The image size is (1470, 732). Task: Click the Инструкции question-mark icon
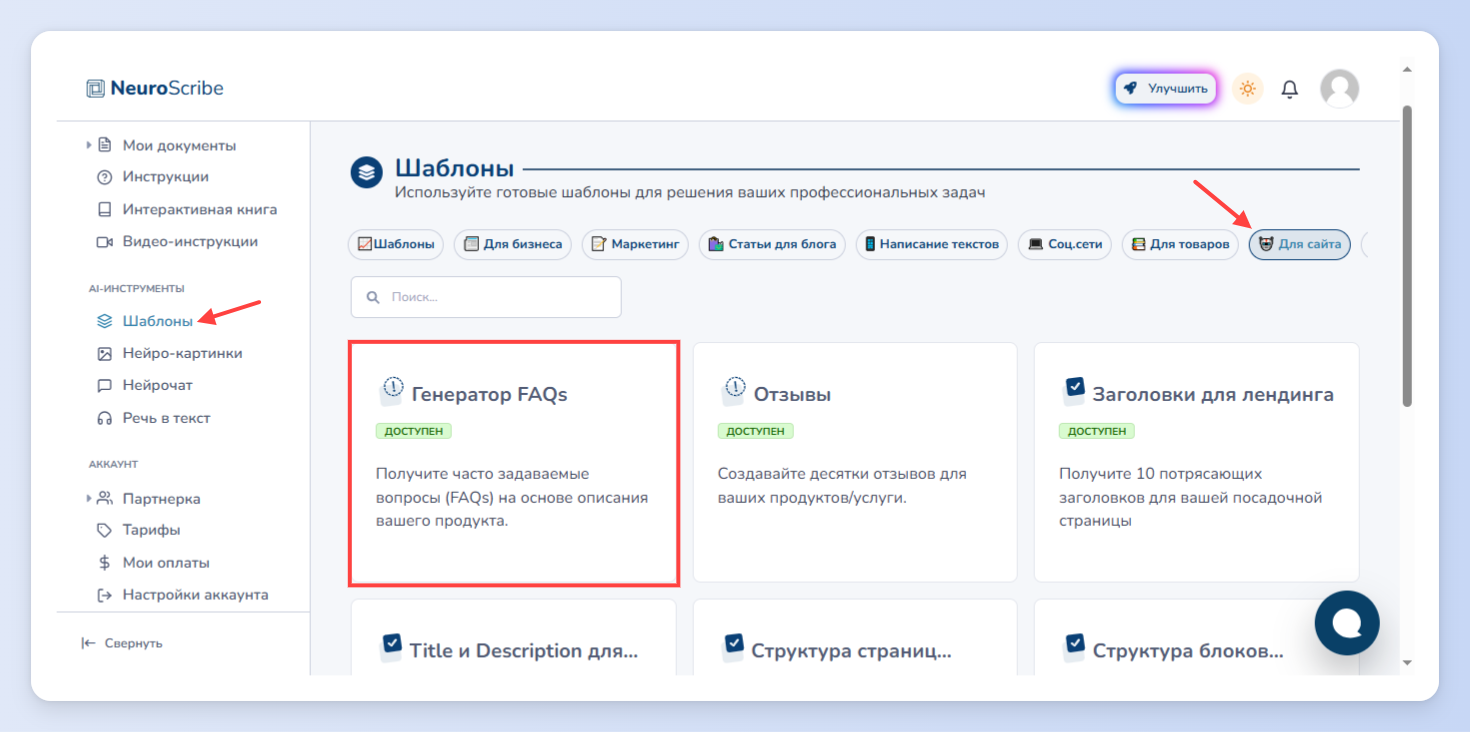104,177
